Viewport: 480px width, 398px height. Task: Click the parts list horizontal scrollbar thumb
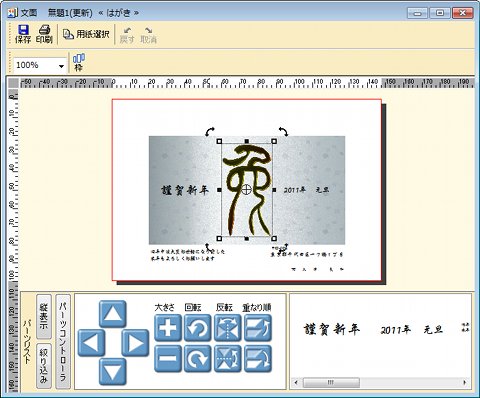[x=331, y=382]
